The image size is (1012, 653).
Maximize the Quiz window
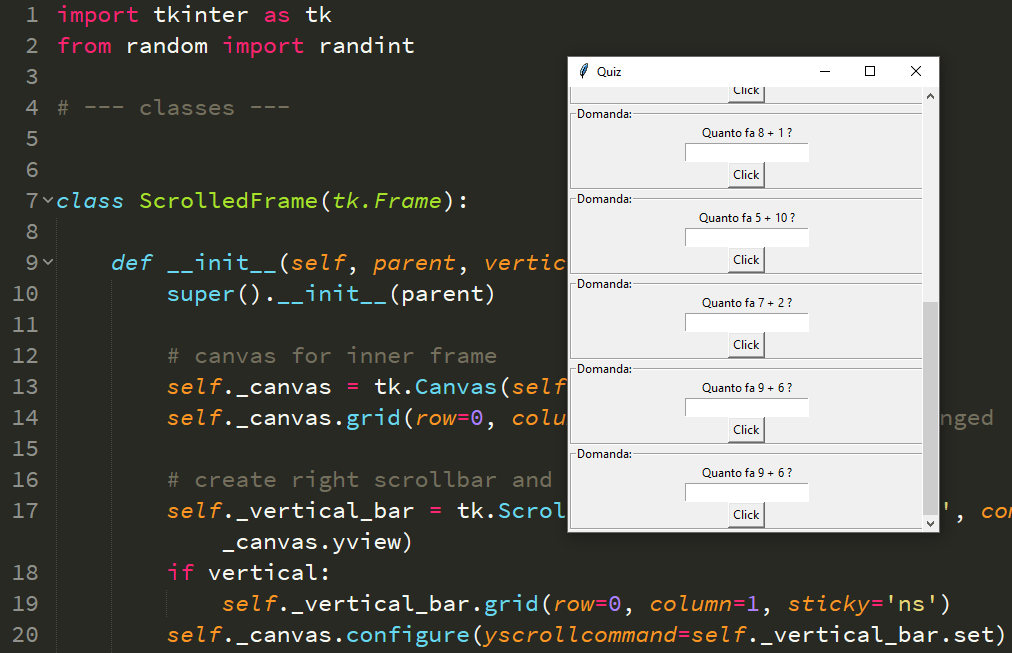coord(869,71)
